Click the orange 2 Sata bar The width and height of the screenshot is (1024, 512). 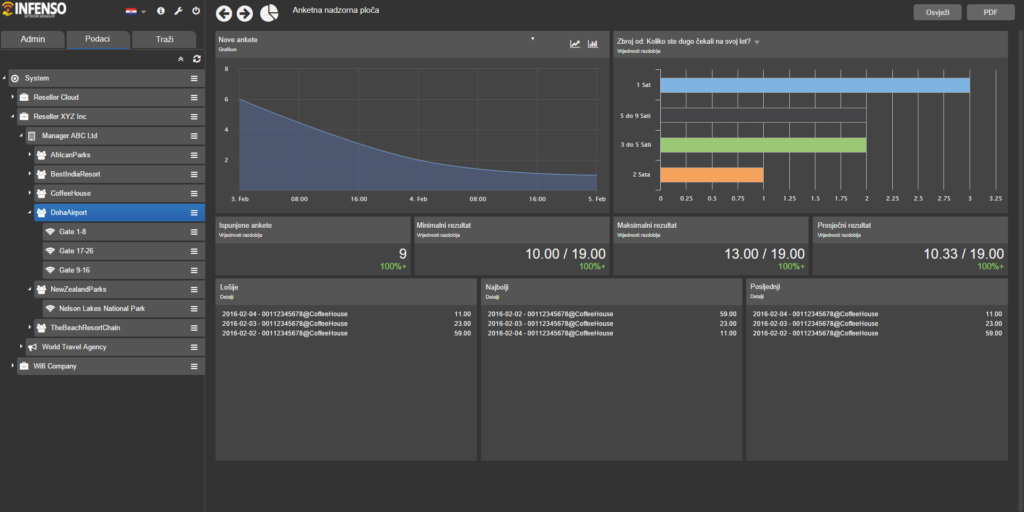[711, 175]
